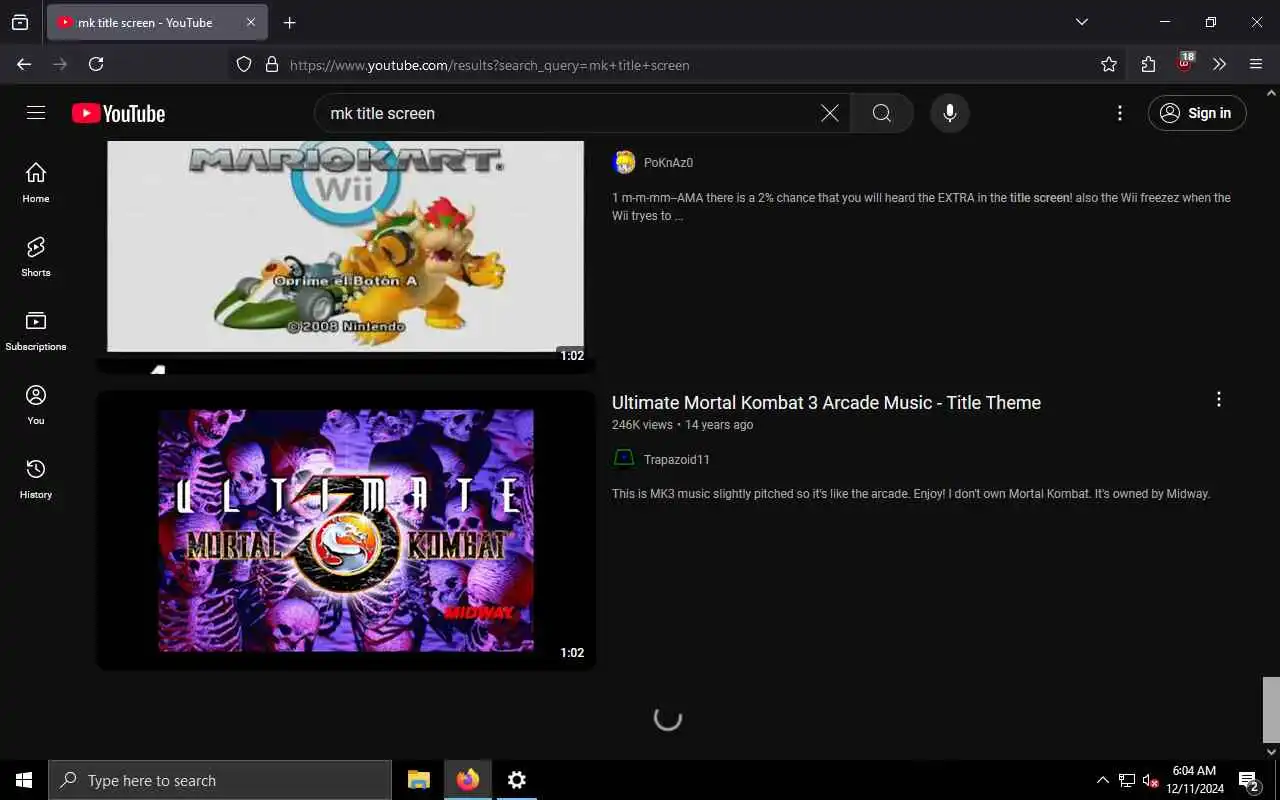Open File Explorer from the taskbar

(x=419, y=780)
